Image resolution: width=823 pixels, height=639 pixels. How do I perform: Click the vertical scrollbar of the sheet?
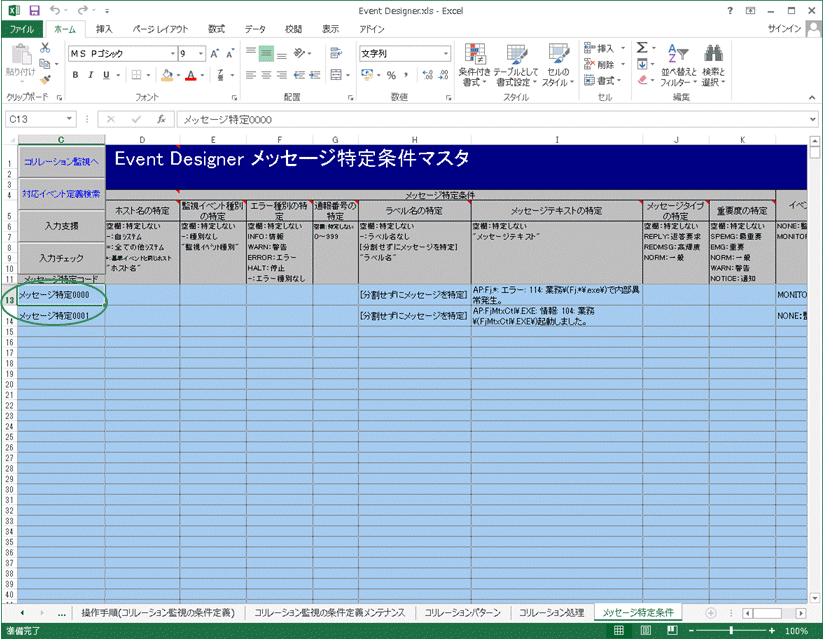(814, 370)
